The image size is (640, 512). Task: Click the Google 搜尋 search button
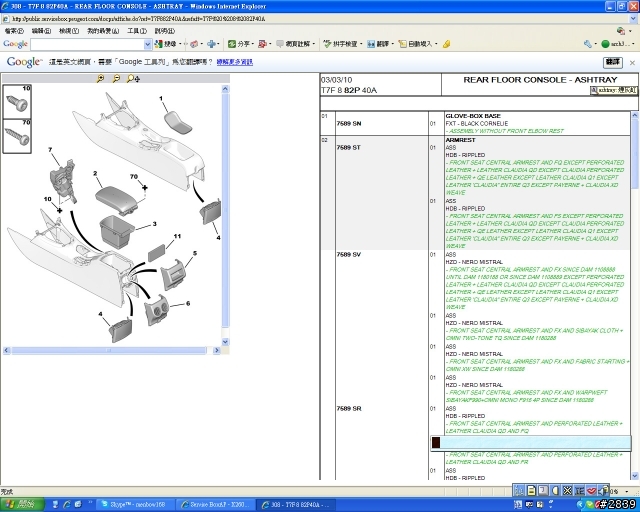point(166,44)
